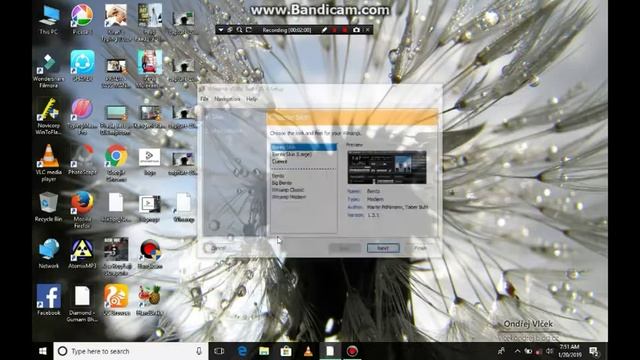The image size is (640, 360).
Task: Select the highlighted Bento Skin entry
Action: coord(304,147)
